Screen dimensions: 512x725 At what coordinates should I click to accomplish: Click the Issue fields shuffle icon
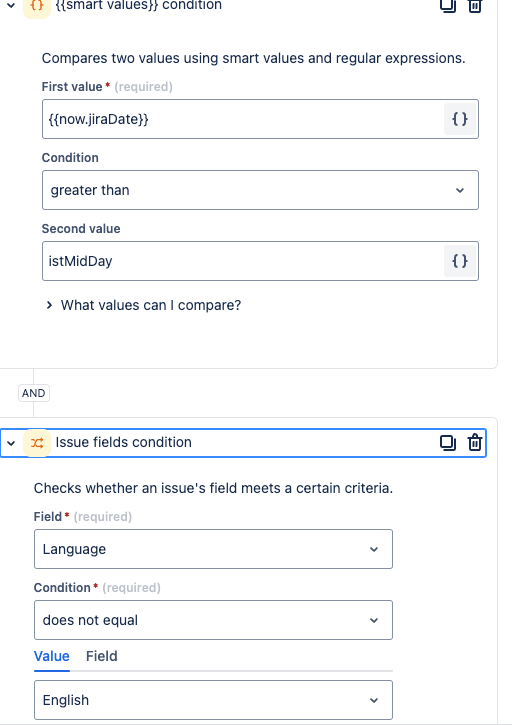(37, 443)
